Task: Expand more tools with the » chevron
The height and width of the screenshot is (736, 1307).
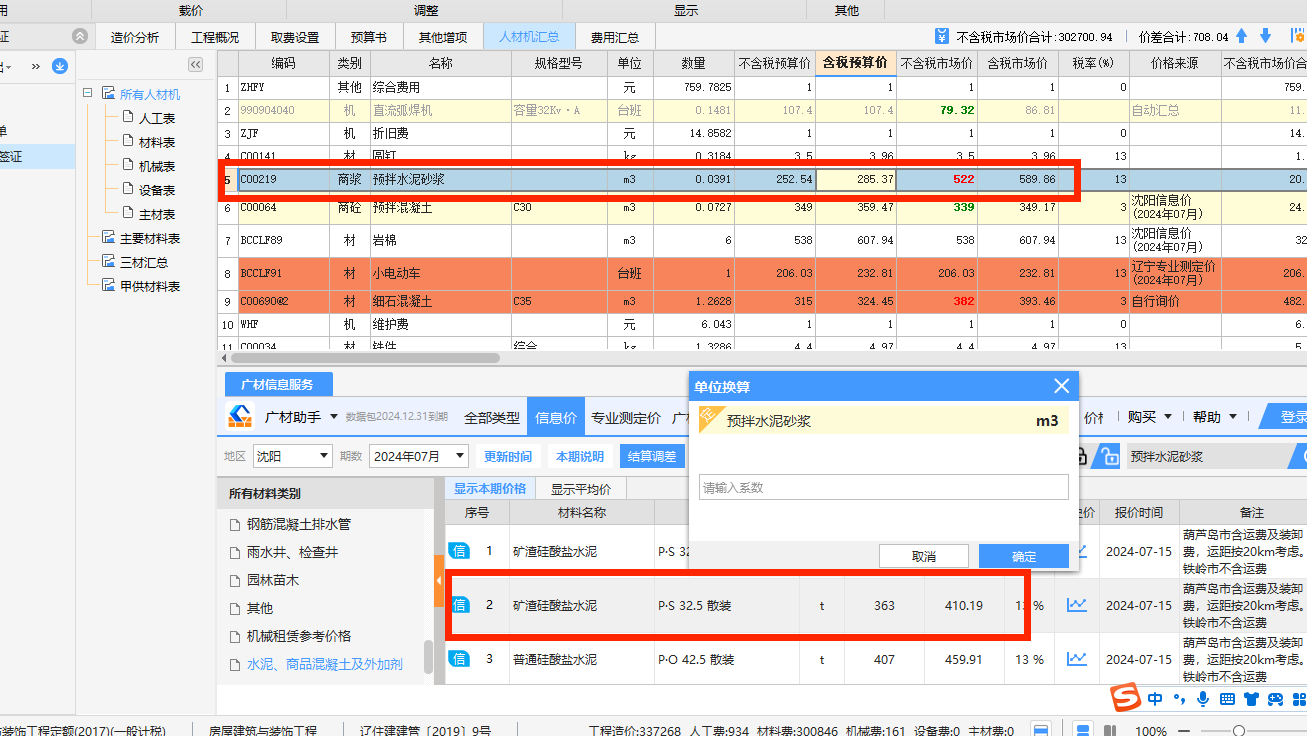Action: pos(36,66)
